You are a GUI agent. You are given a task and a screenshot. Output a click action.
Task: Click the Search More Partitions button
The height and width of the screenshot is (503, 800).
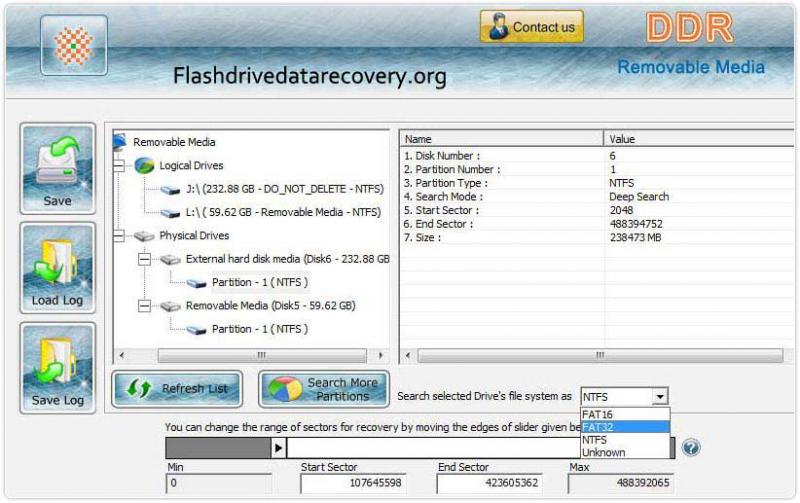click(324, 389)
